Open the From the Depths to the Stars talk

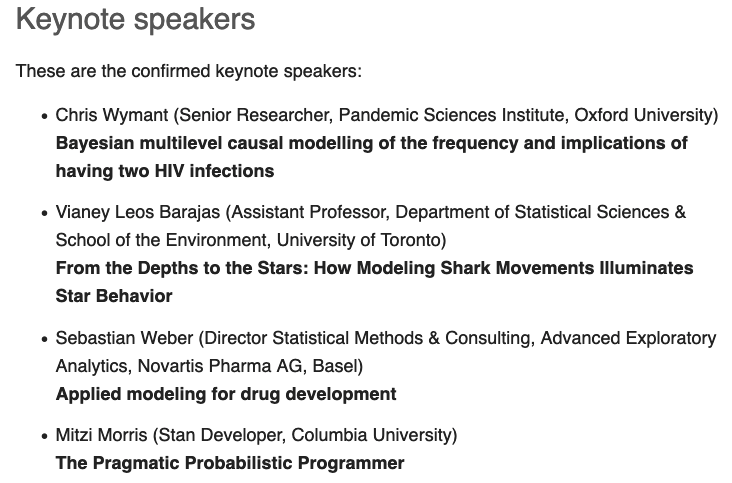pos(374,268)
